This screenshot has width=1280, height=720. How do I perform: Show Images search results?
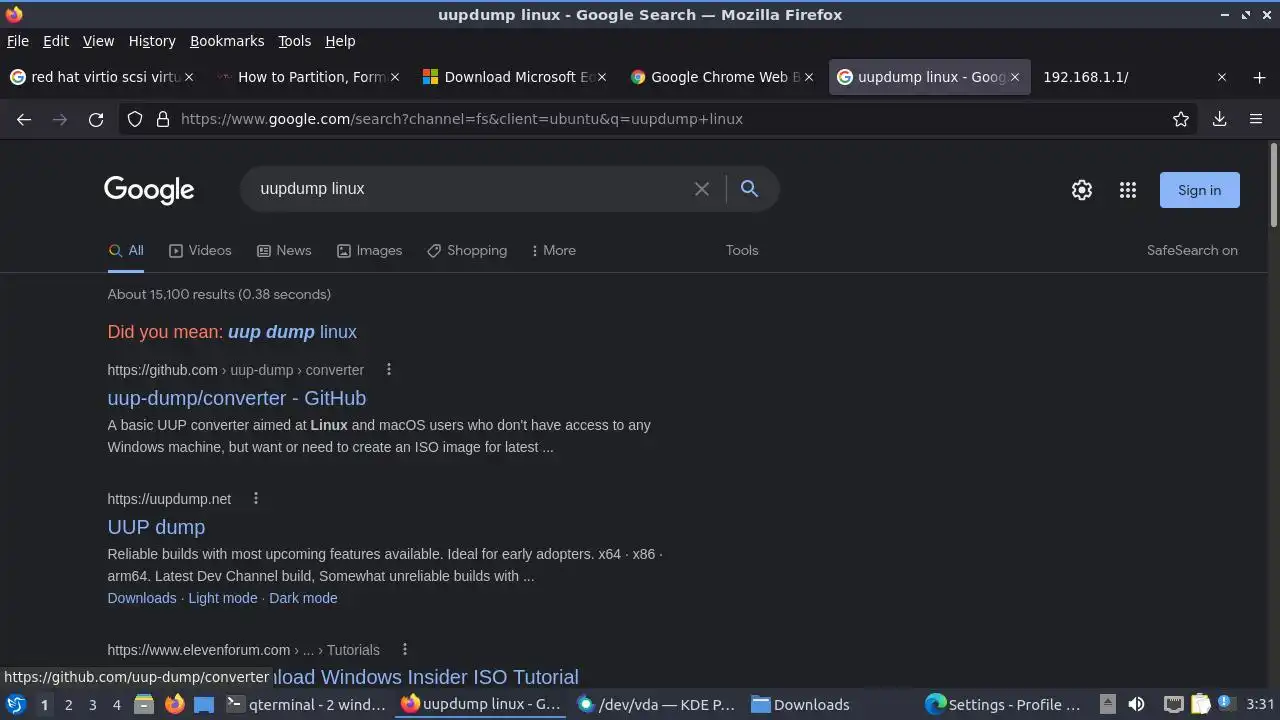pyautogui.click(x=369, y=251)
